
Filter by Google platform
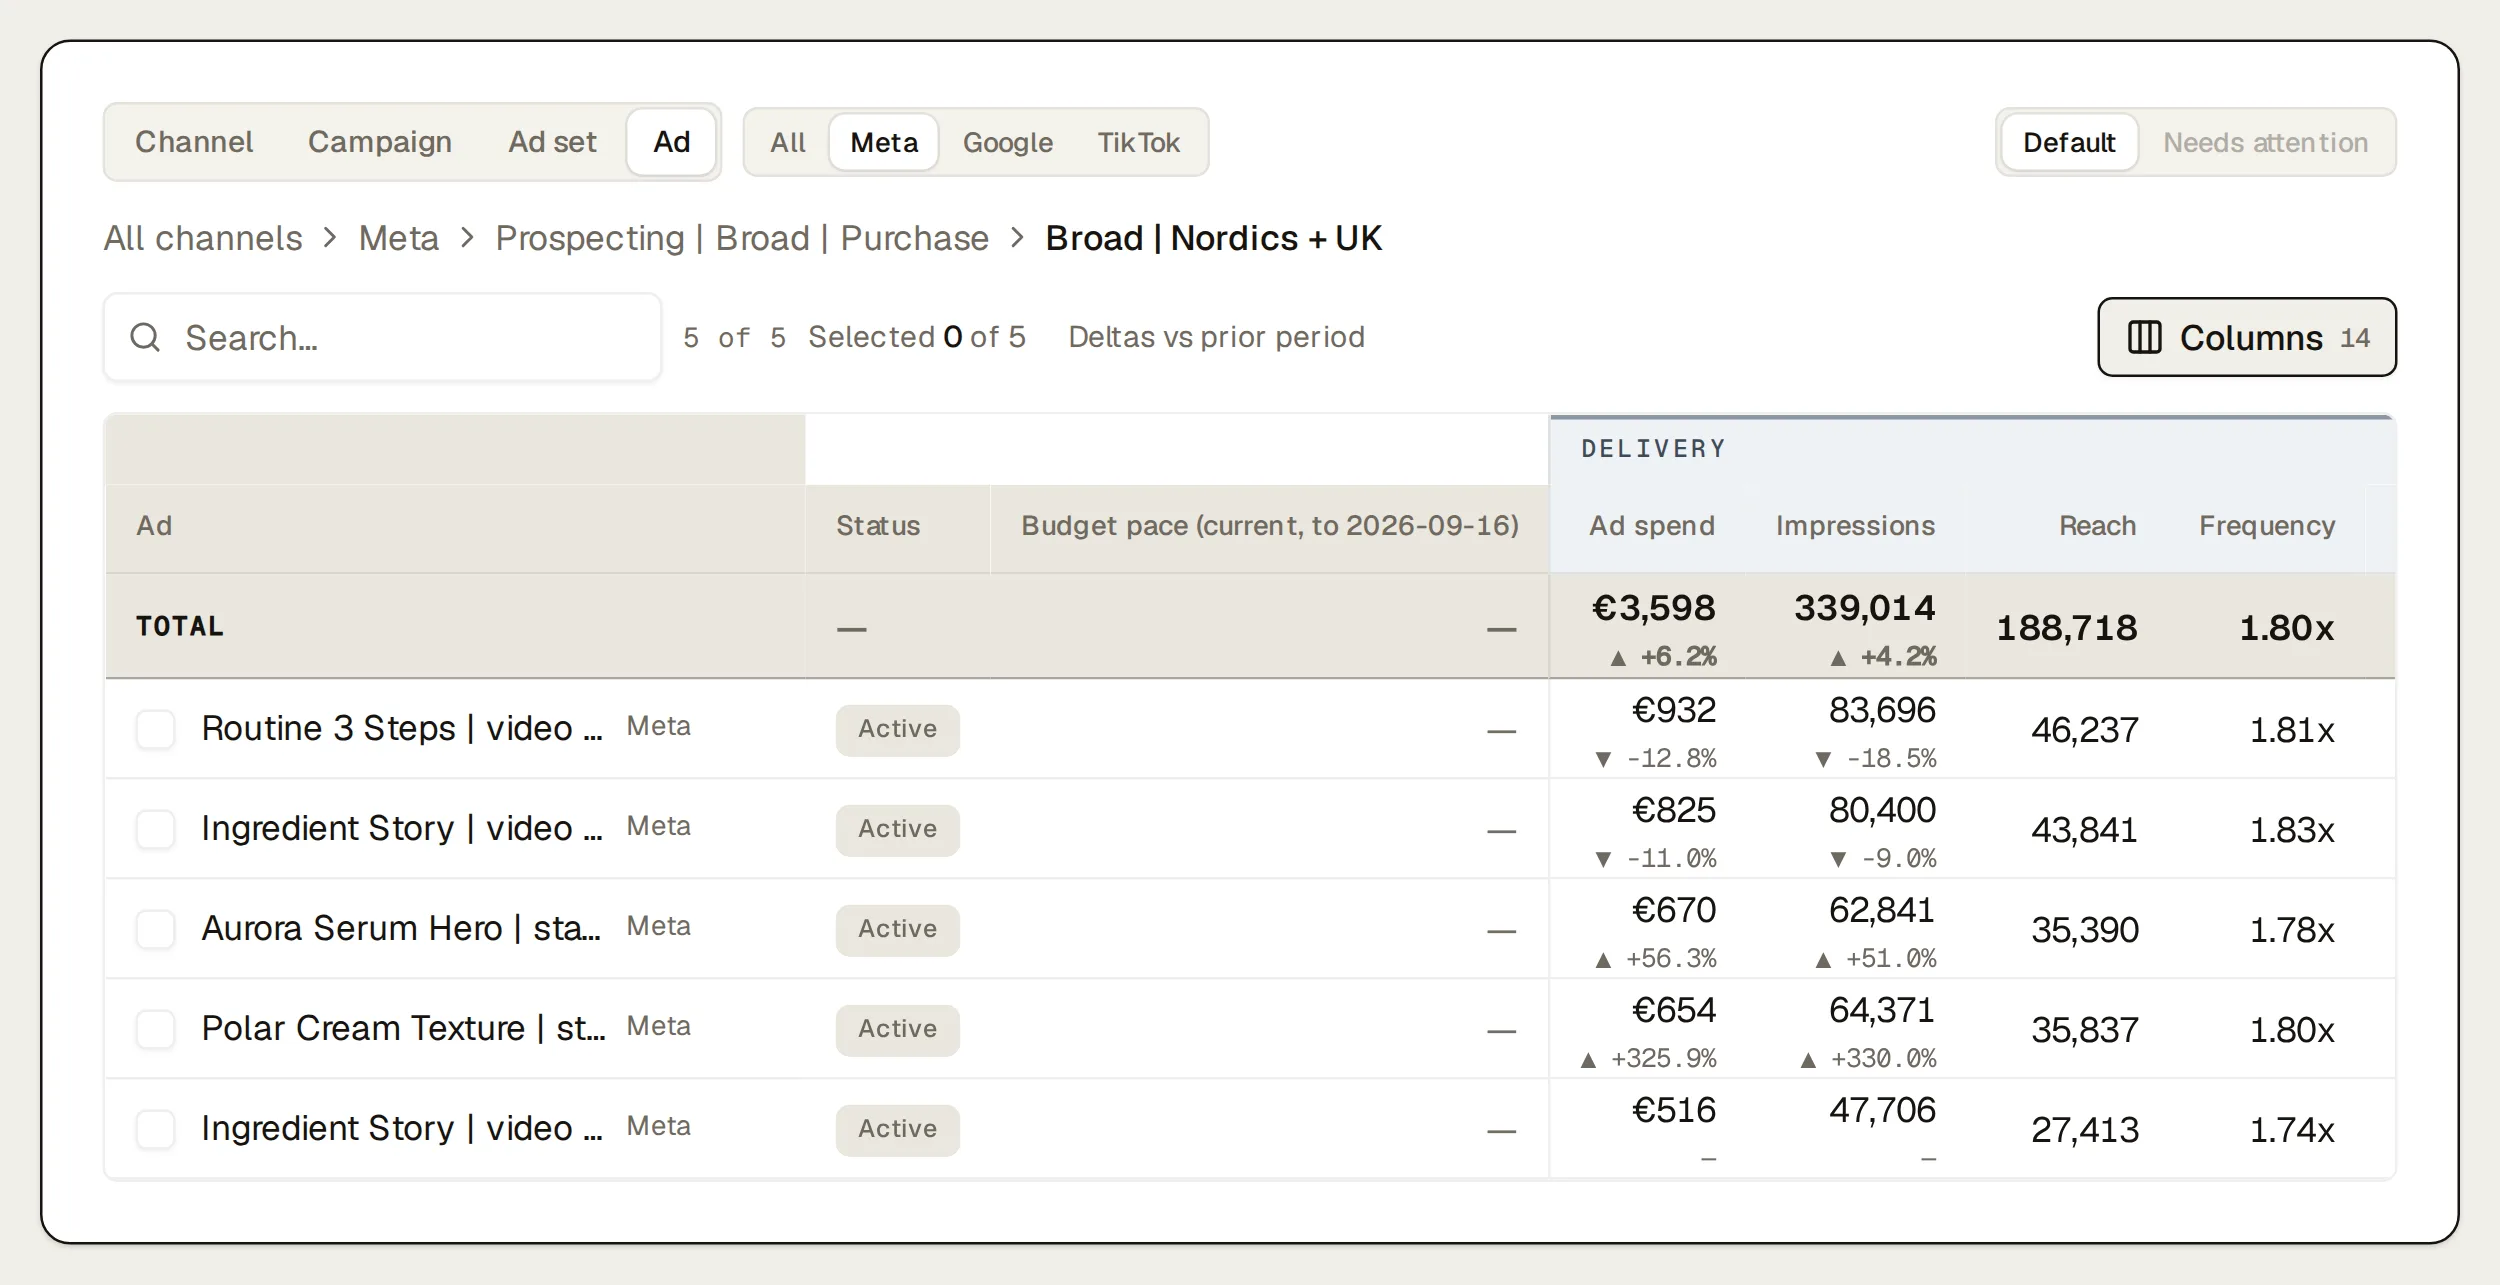[1008, 142]
